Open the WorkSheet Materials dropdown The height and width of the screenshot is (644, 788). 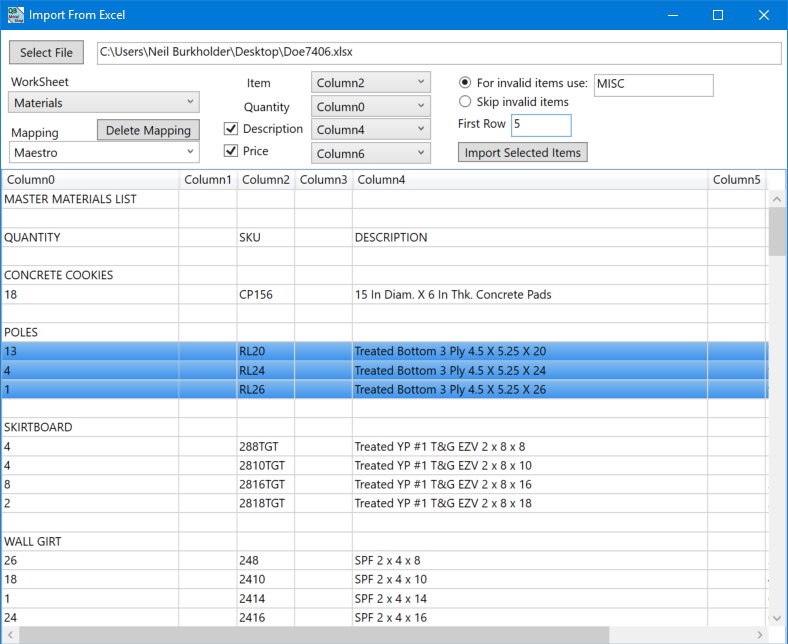[x=104, y=102]
